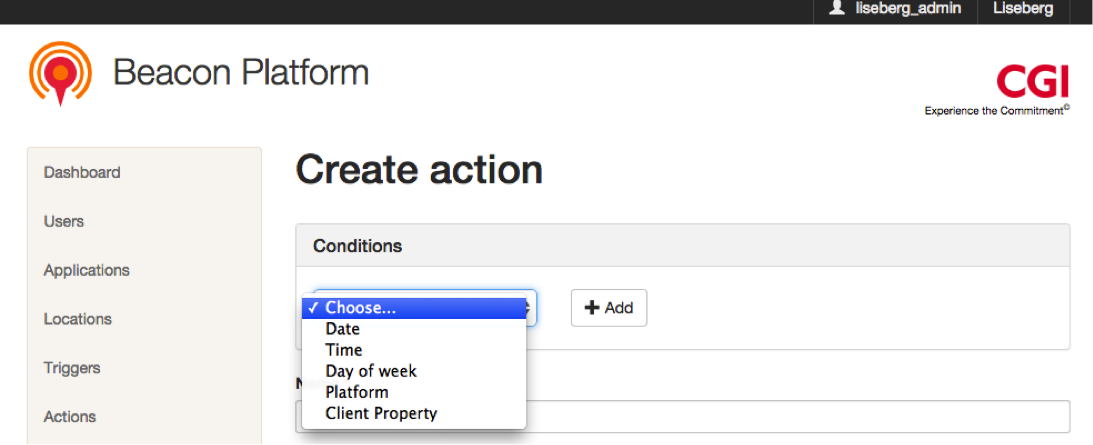The width and height of the screenshot is (1093, 445).
Task: Select the checked Choose... option
Action: [x=414, y=308]
